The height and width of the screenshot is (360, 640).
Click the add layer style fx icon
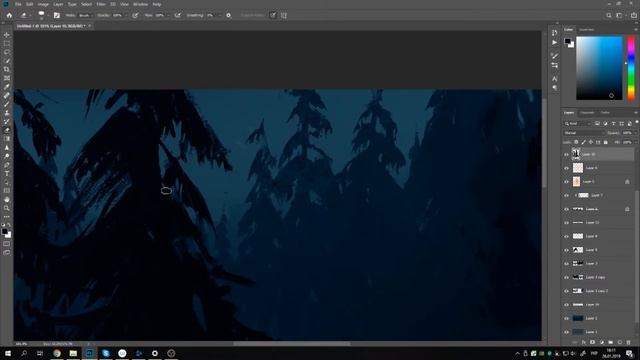point(584,342)
